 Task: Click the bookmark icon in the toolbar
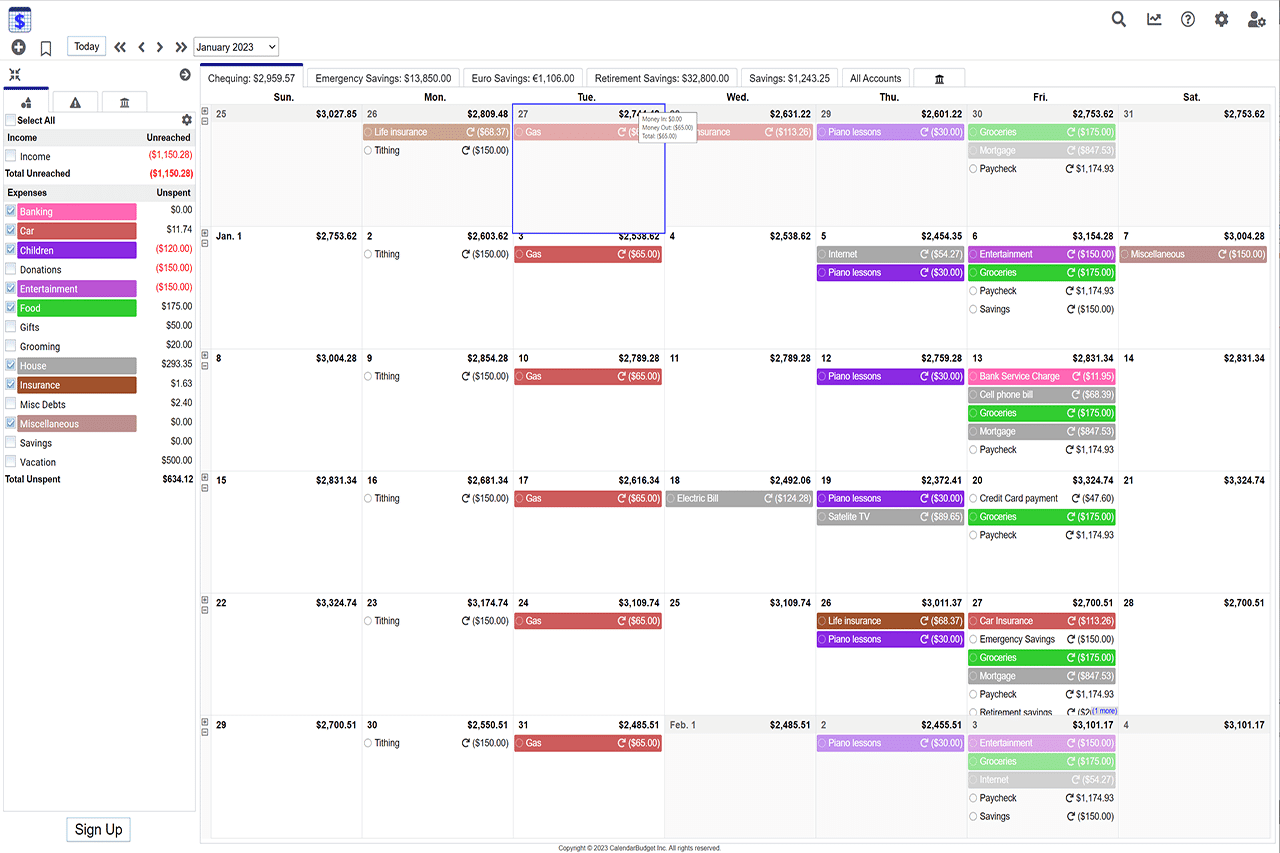pyautogui.click(x=46, y=48)
